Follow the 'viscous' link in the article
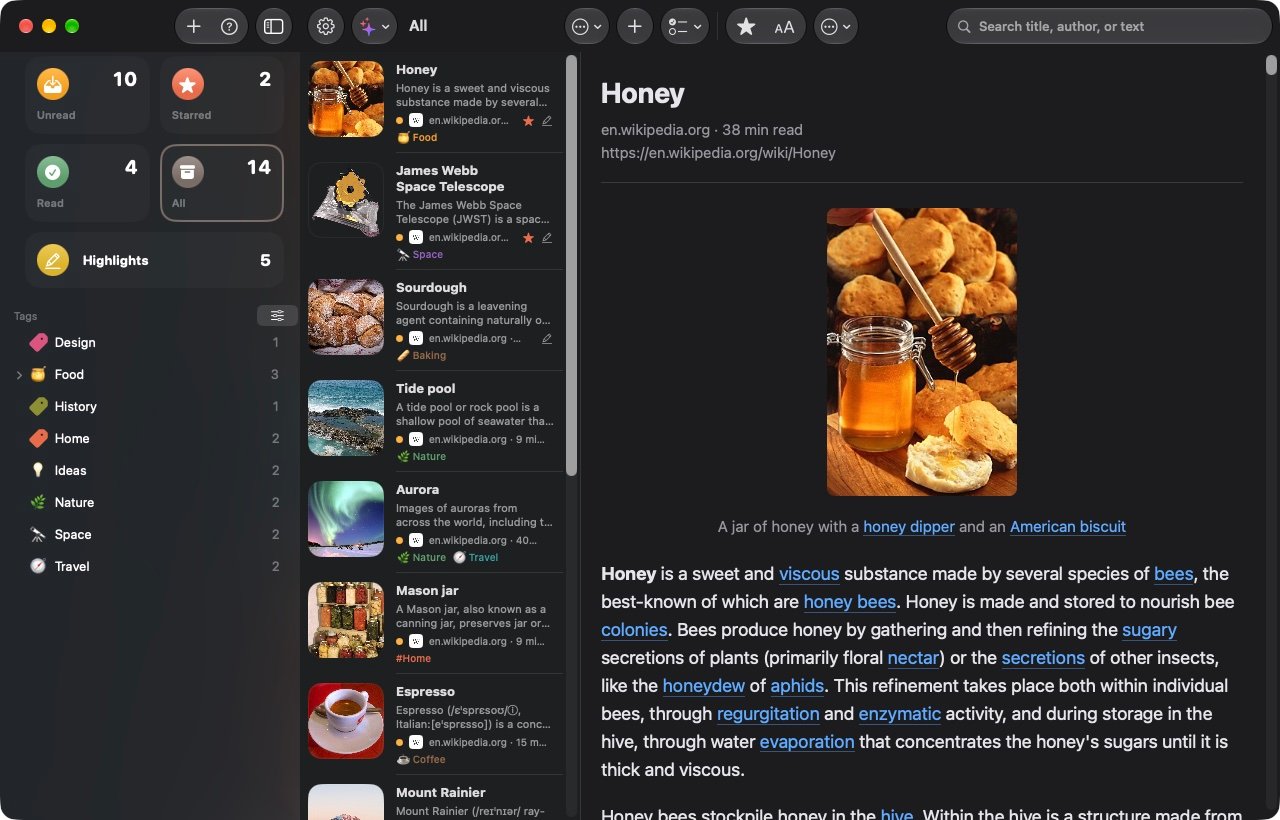This screenshot has height=820, width=1280. (x=809, y=574)
